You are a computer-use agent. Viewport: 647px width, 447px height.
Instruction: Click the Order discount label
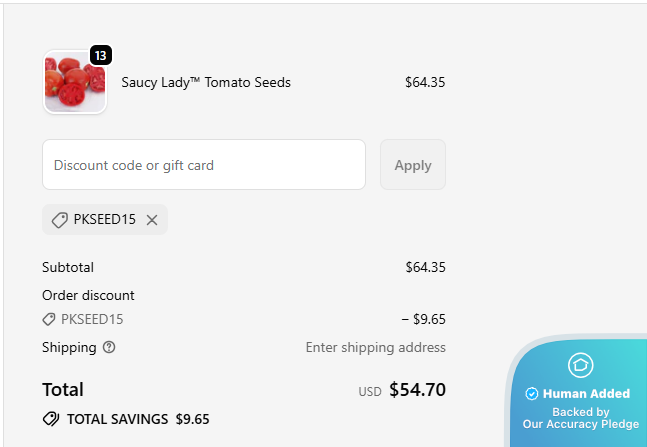click(x=88, y=296)
